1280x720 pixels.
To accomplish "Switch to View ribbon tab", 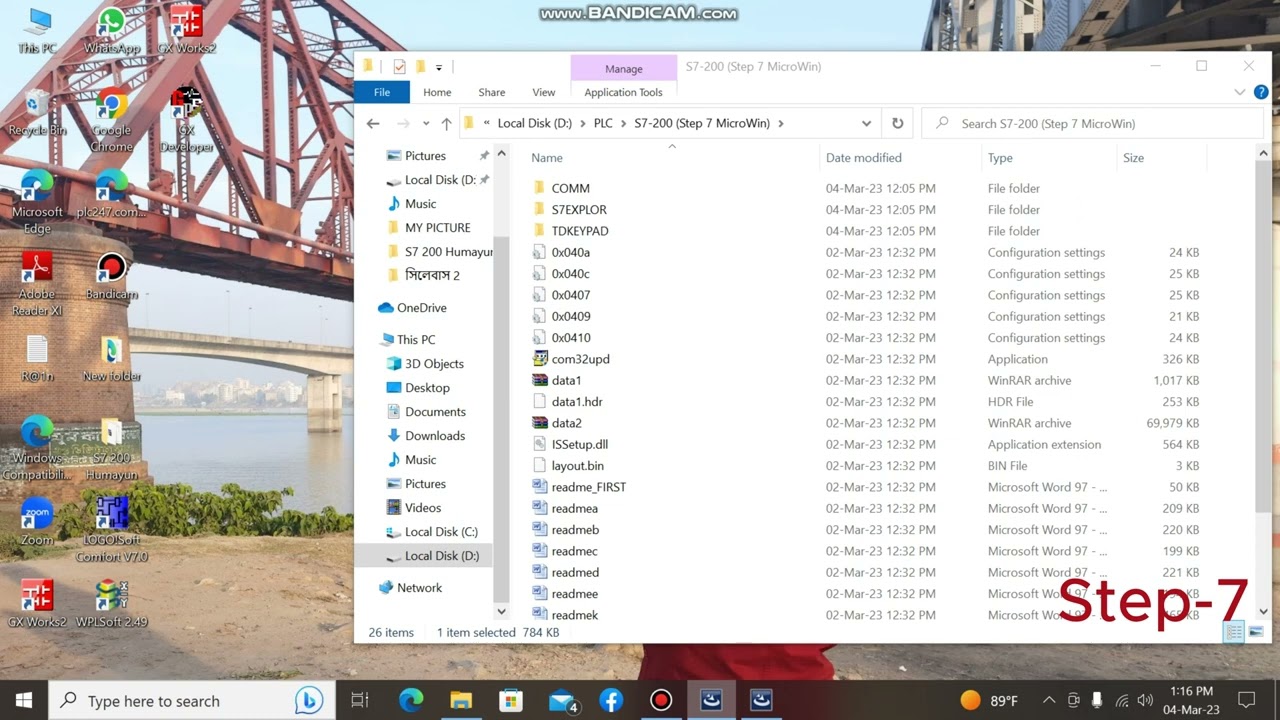I will (544, 92).
